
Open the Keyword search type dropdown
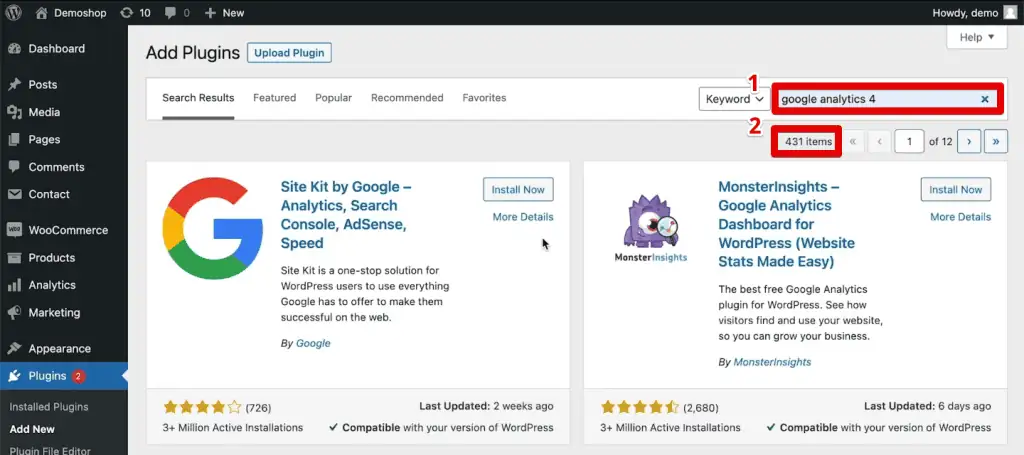coord(733,99)
